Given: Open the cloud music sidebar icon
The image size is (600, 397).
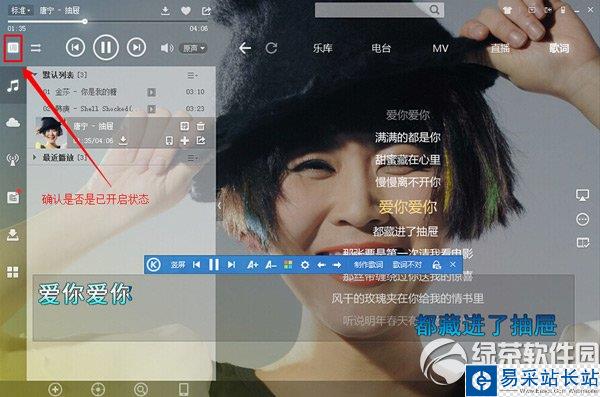Looking at the screenshot, I should coord(13,123).
